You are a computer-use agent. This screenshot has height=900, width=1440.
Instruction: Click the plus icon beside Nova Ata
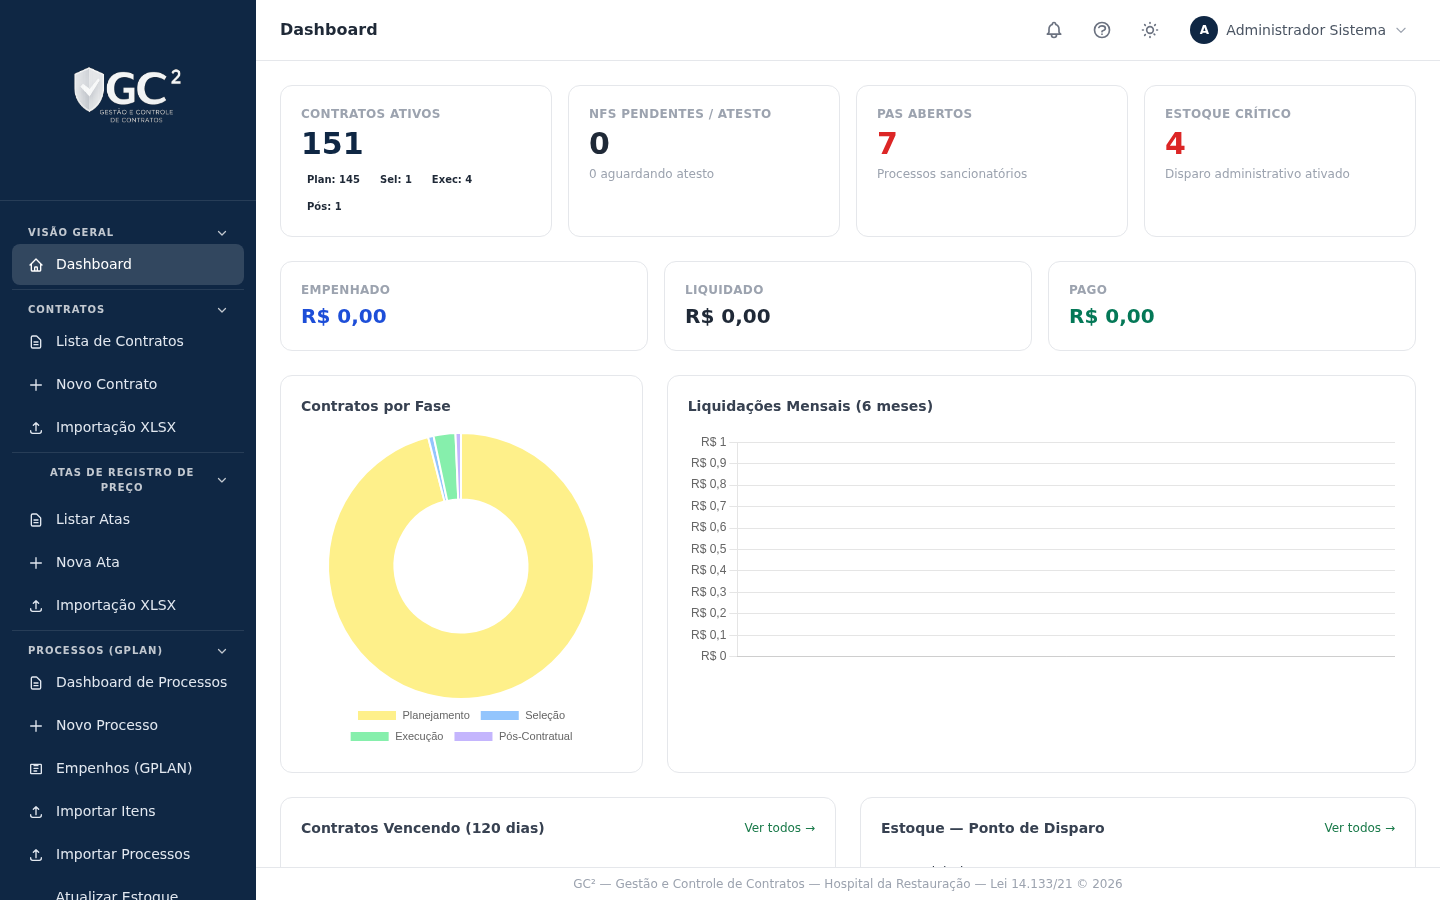coord(36,563)
